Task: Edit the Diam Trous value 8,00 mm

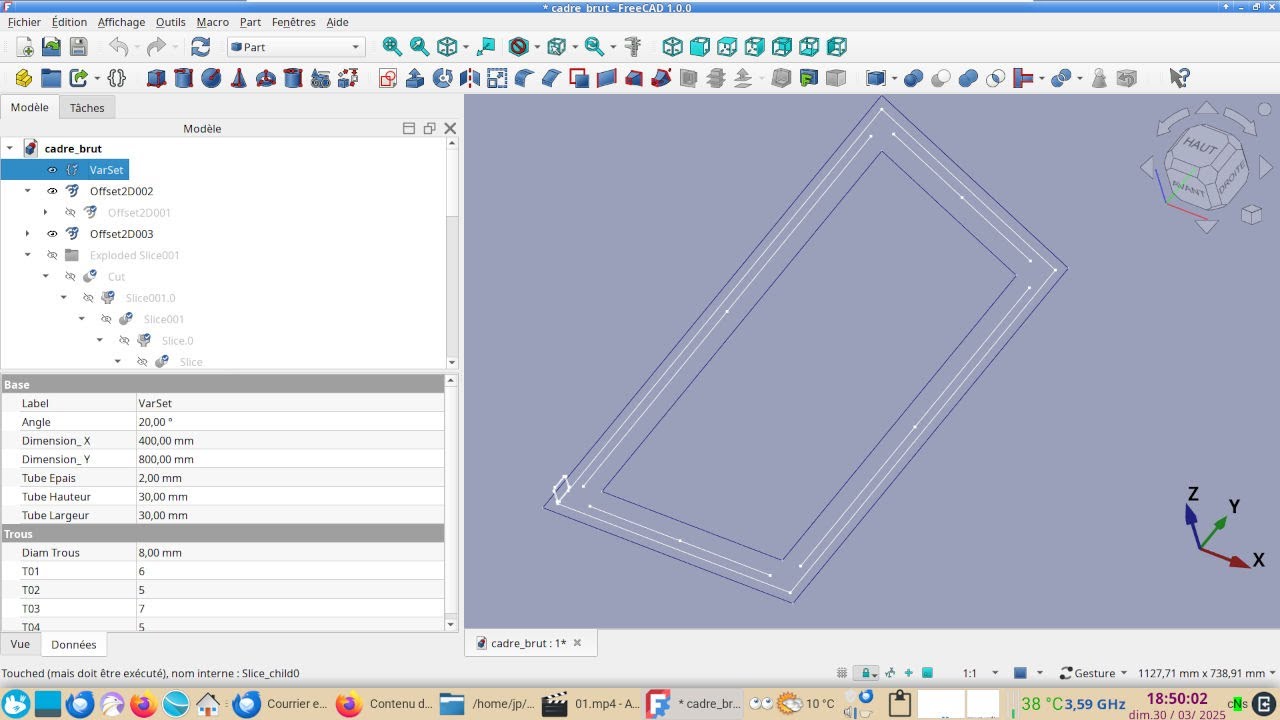Action: pos(290,552)
